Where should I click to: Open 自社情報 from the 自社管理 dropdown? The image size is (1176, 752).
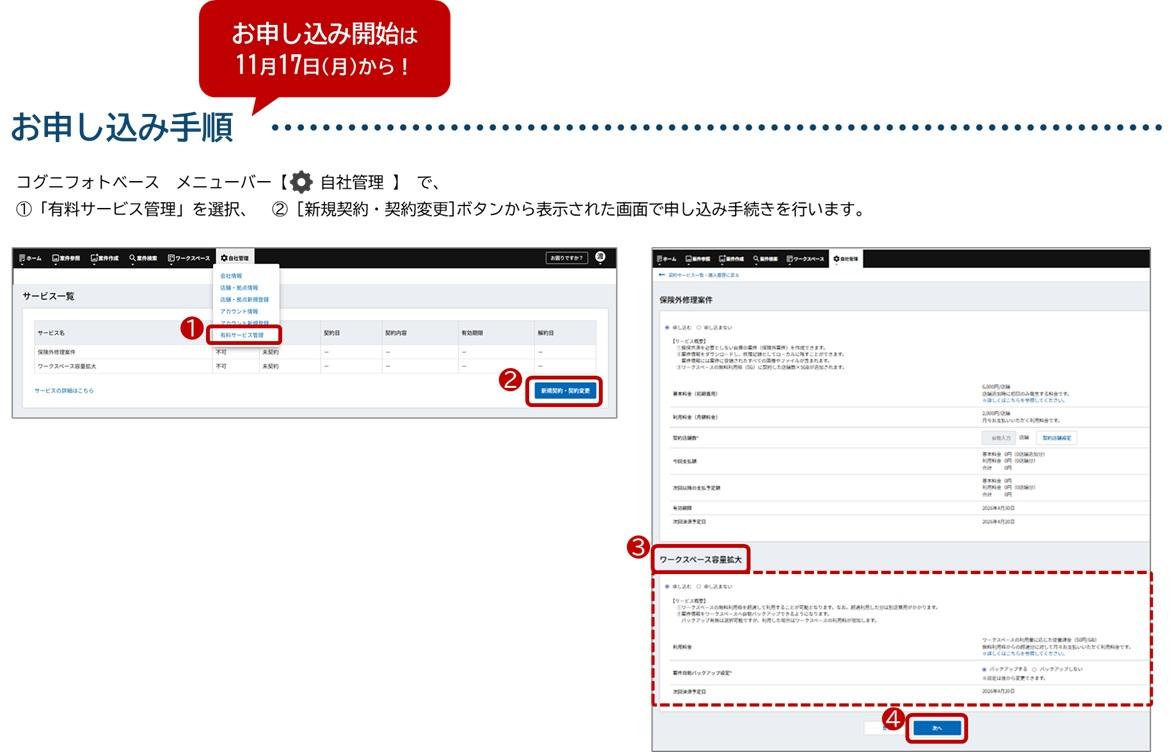pyautogui.click(x=231, y=275)
